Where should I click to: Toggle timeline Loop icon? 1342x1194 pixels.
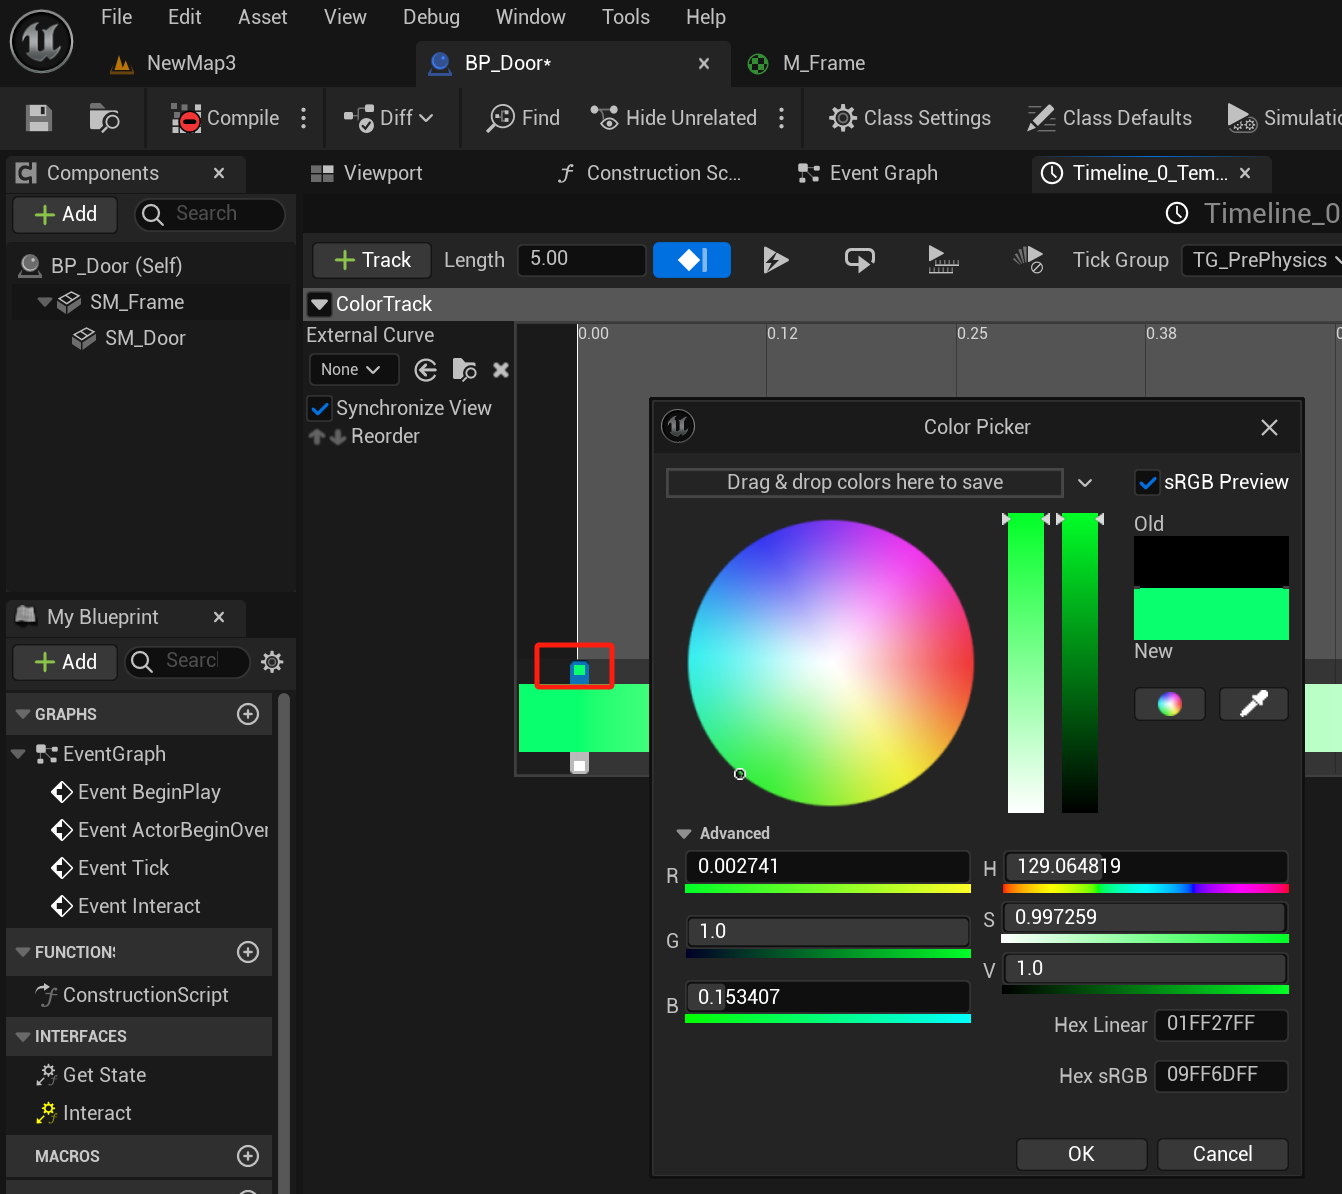pyautogui.click(x=859, y=260)
